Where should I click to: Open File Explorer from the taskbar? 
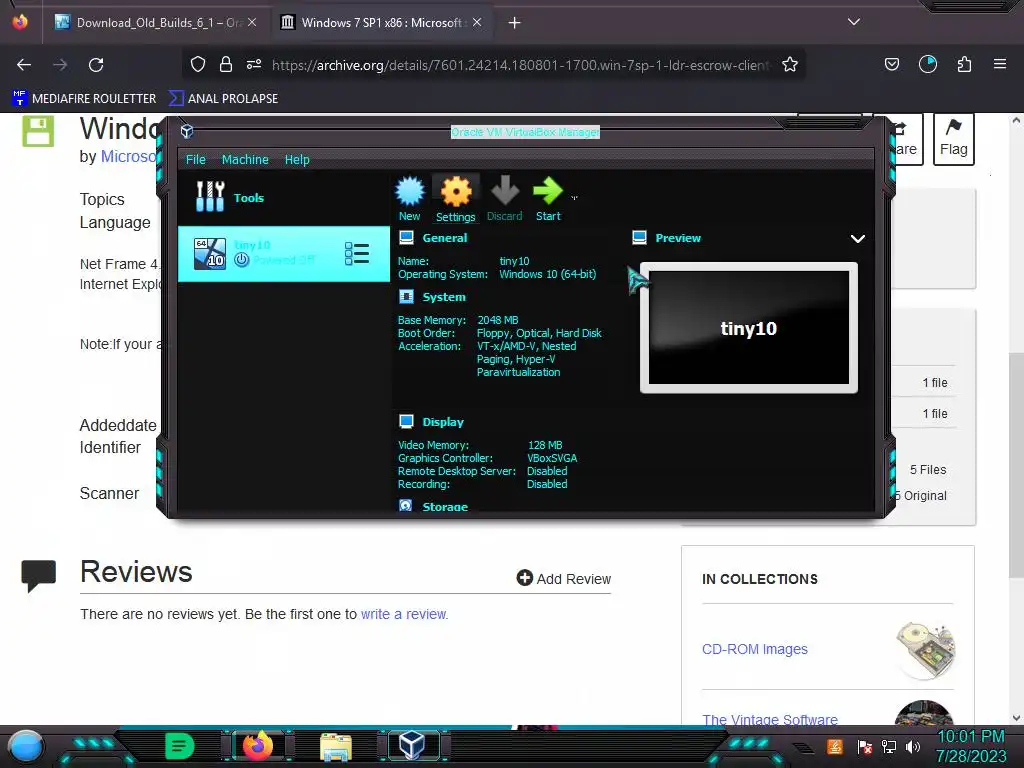tap(336, 746)
